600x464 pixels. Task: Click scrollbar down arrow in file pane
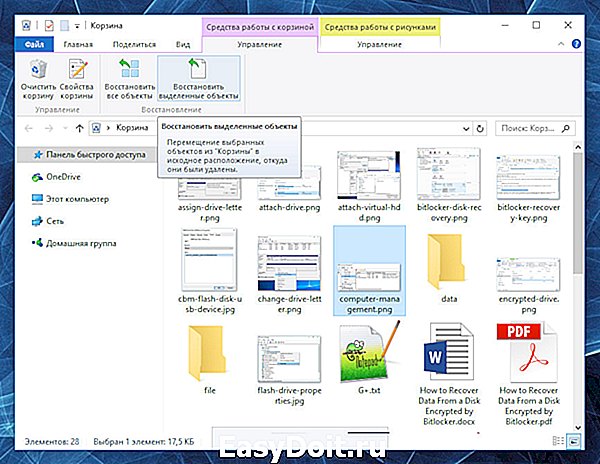[x=578, y=428]
